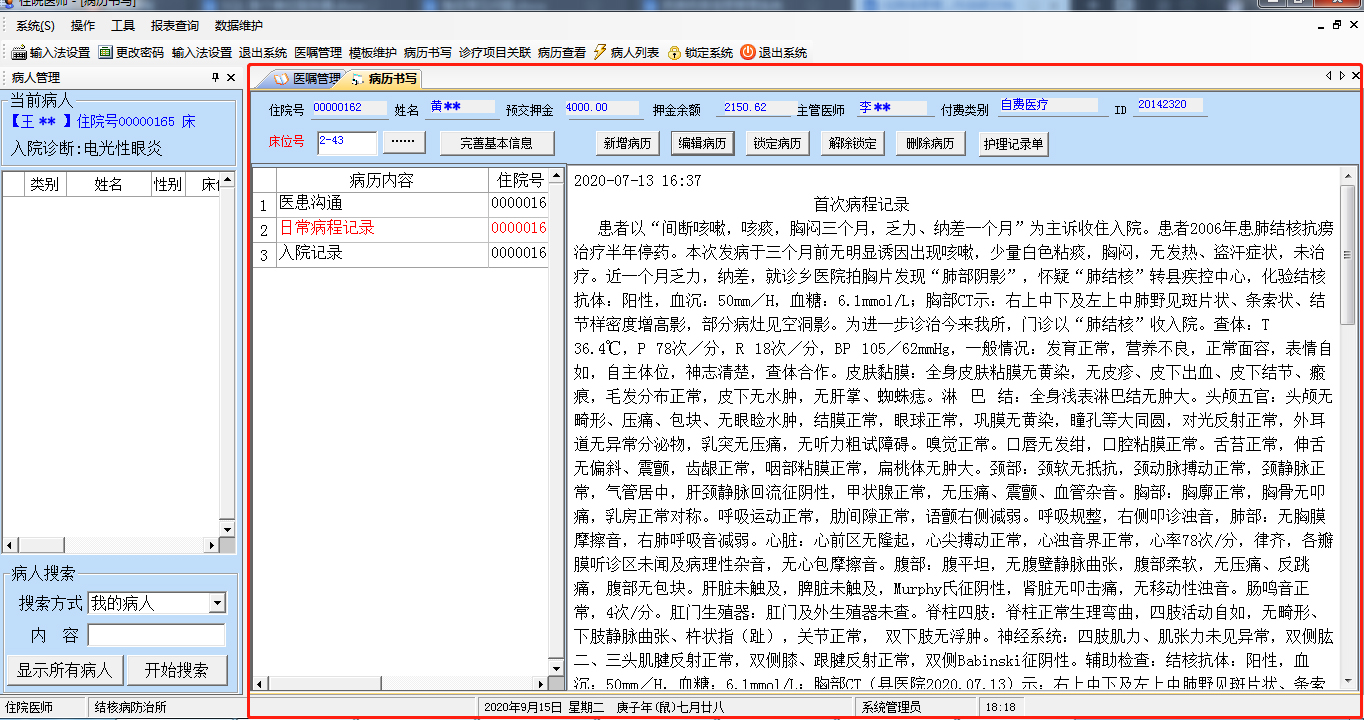This screenshot has height=720, width=1364.
Task: Click the tab scroll left arrow
Action: click(x=1329, y=76)
